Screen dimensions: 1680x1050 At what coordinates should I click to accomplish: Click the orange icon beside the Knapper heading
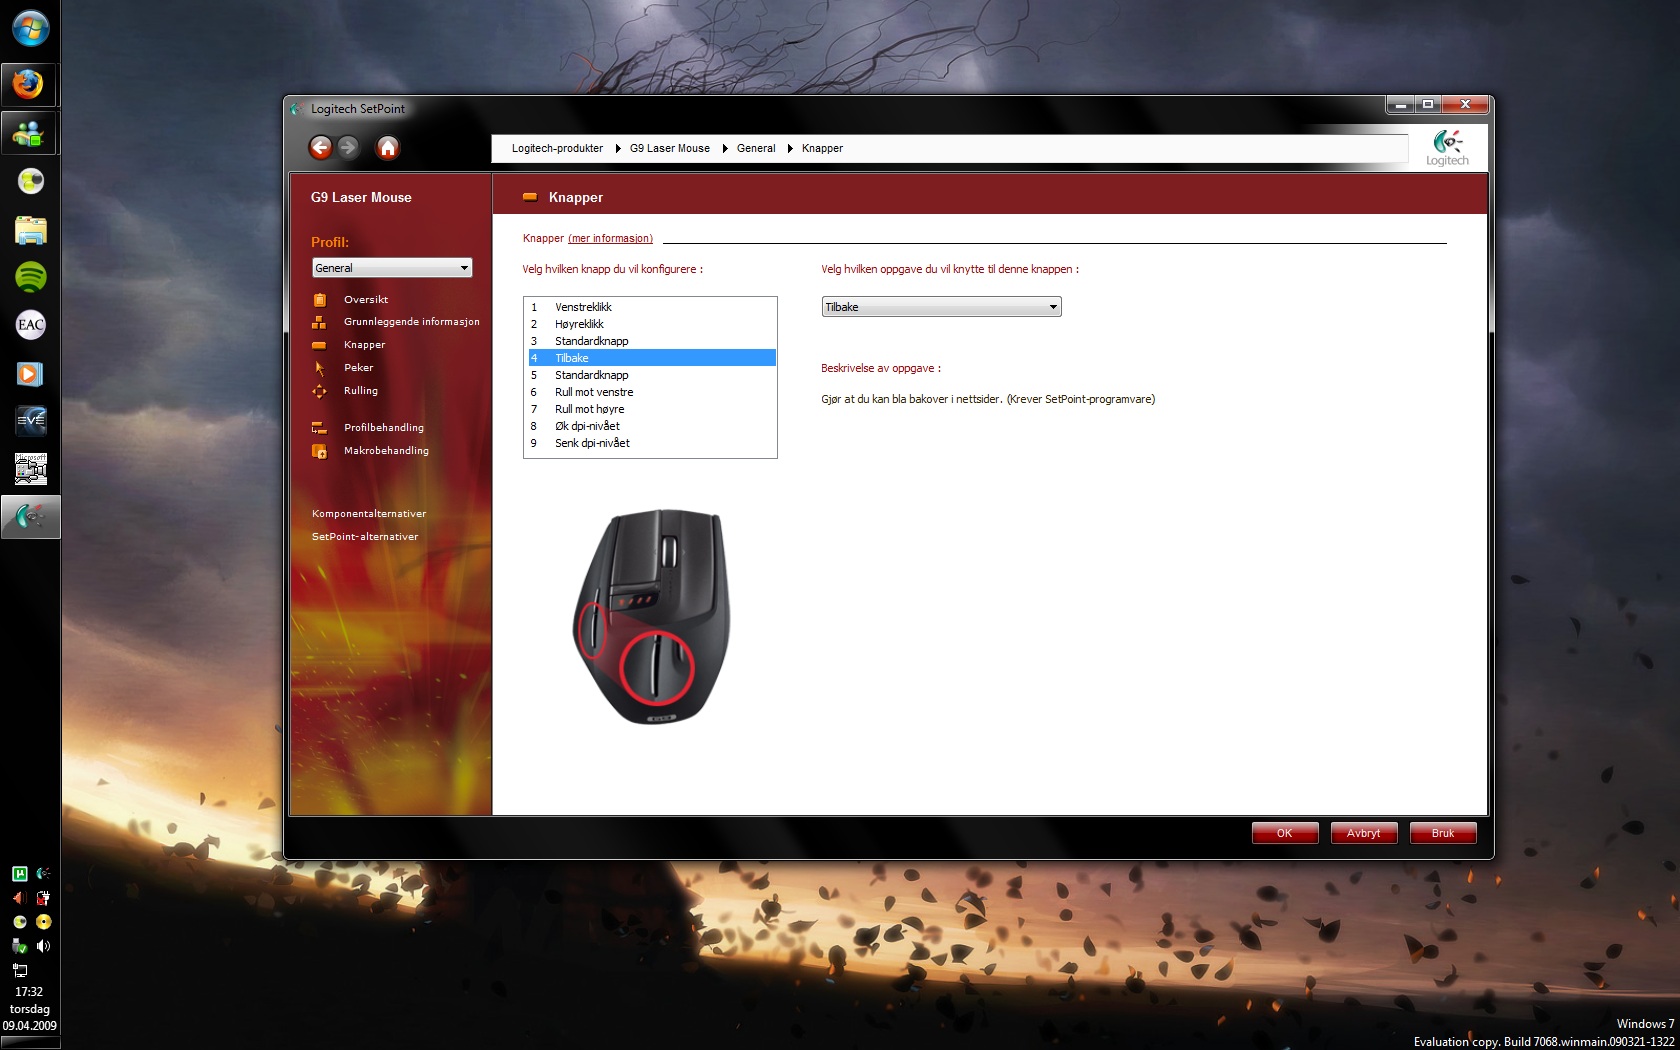pos(530,197)
